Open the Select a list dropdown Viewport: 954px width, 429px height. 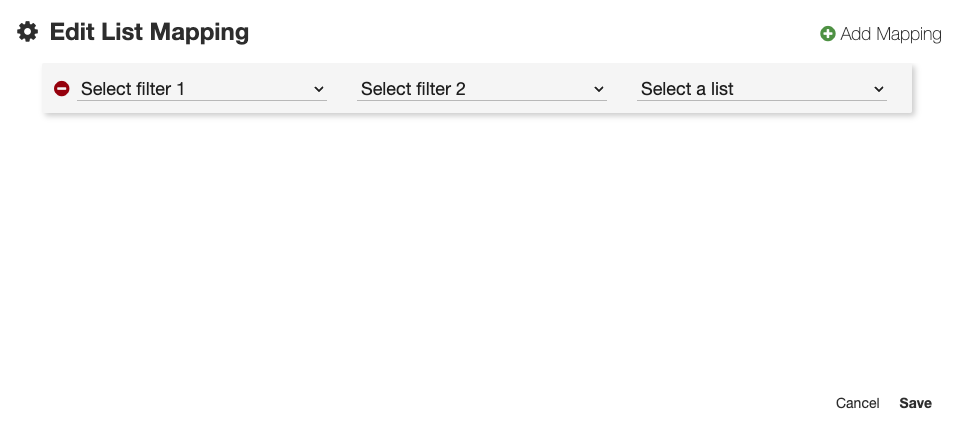point(762,89)
